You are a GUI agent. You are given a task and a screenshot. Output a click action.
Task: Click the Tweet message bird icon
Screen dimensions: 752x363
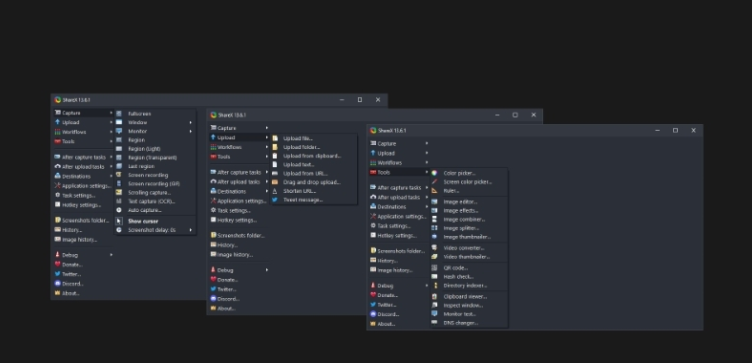tap(275, 199)
